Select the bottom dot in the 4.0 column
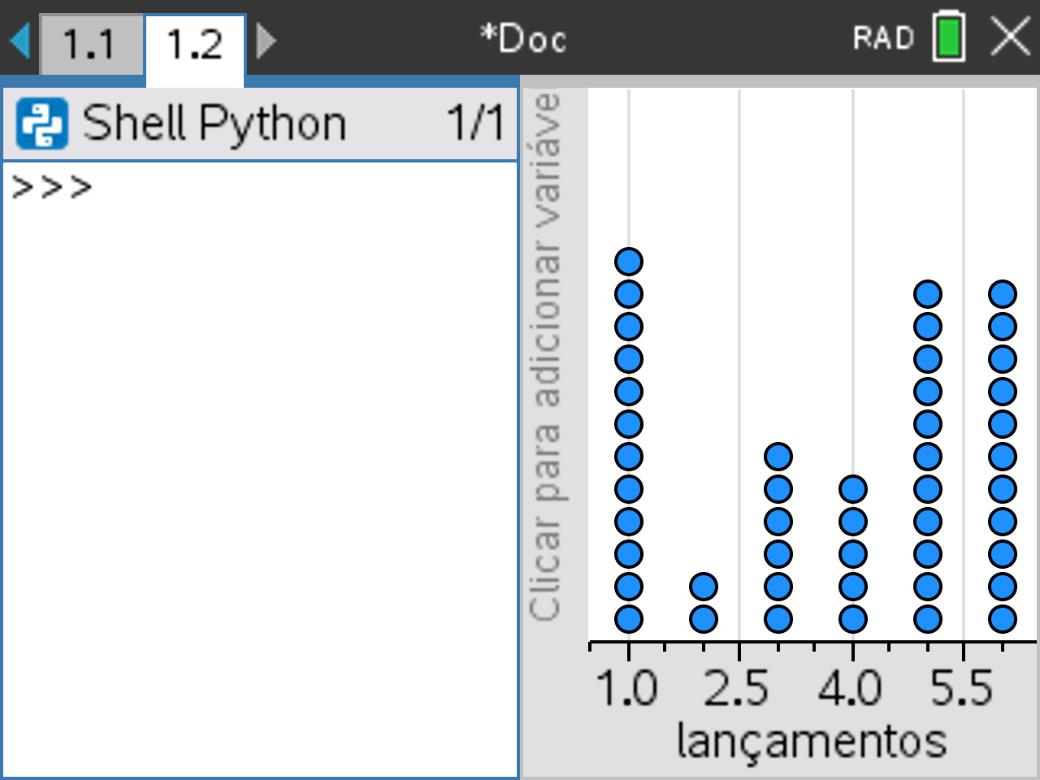The image size is (1040, 780). coord(853,619)
